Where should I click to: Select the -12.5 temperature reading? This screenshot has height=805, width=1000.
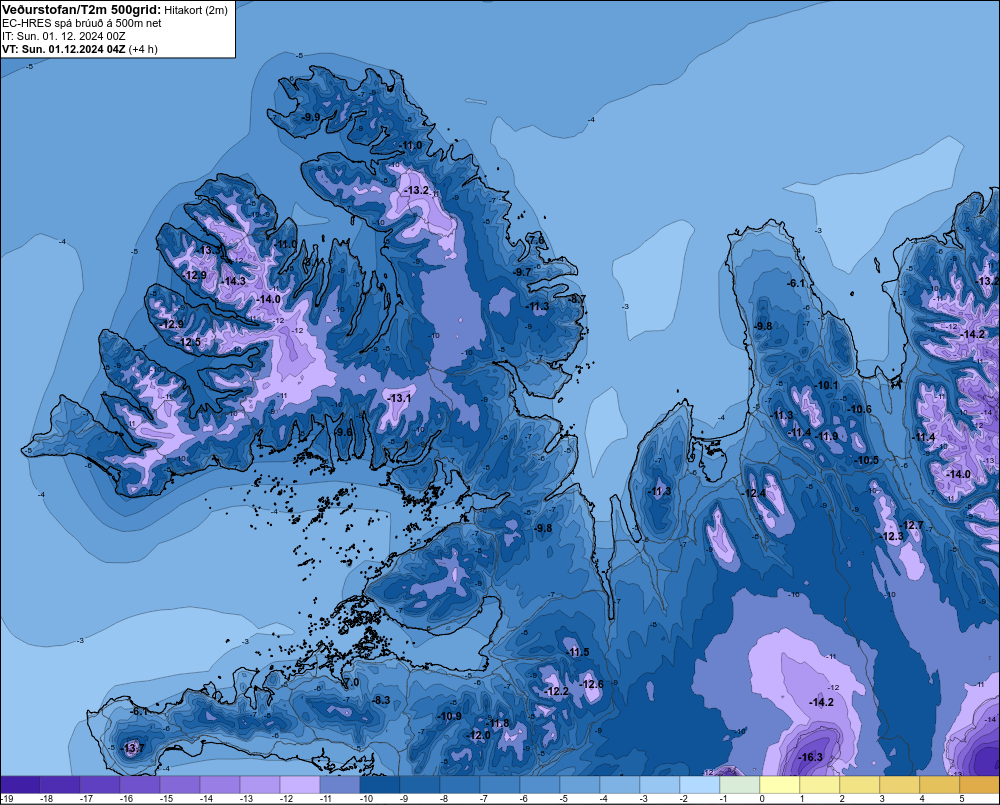coord(188,342)
